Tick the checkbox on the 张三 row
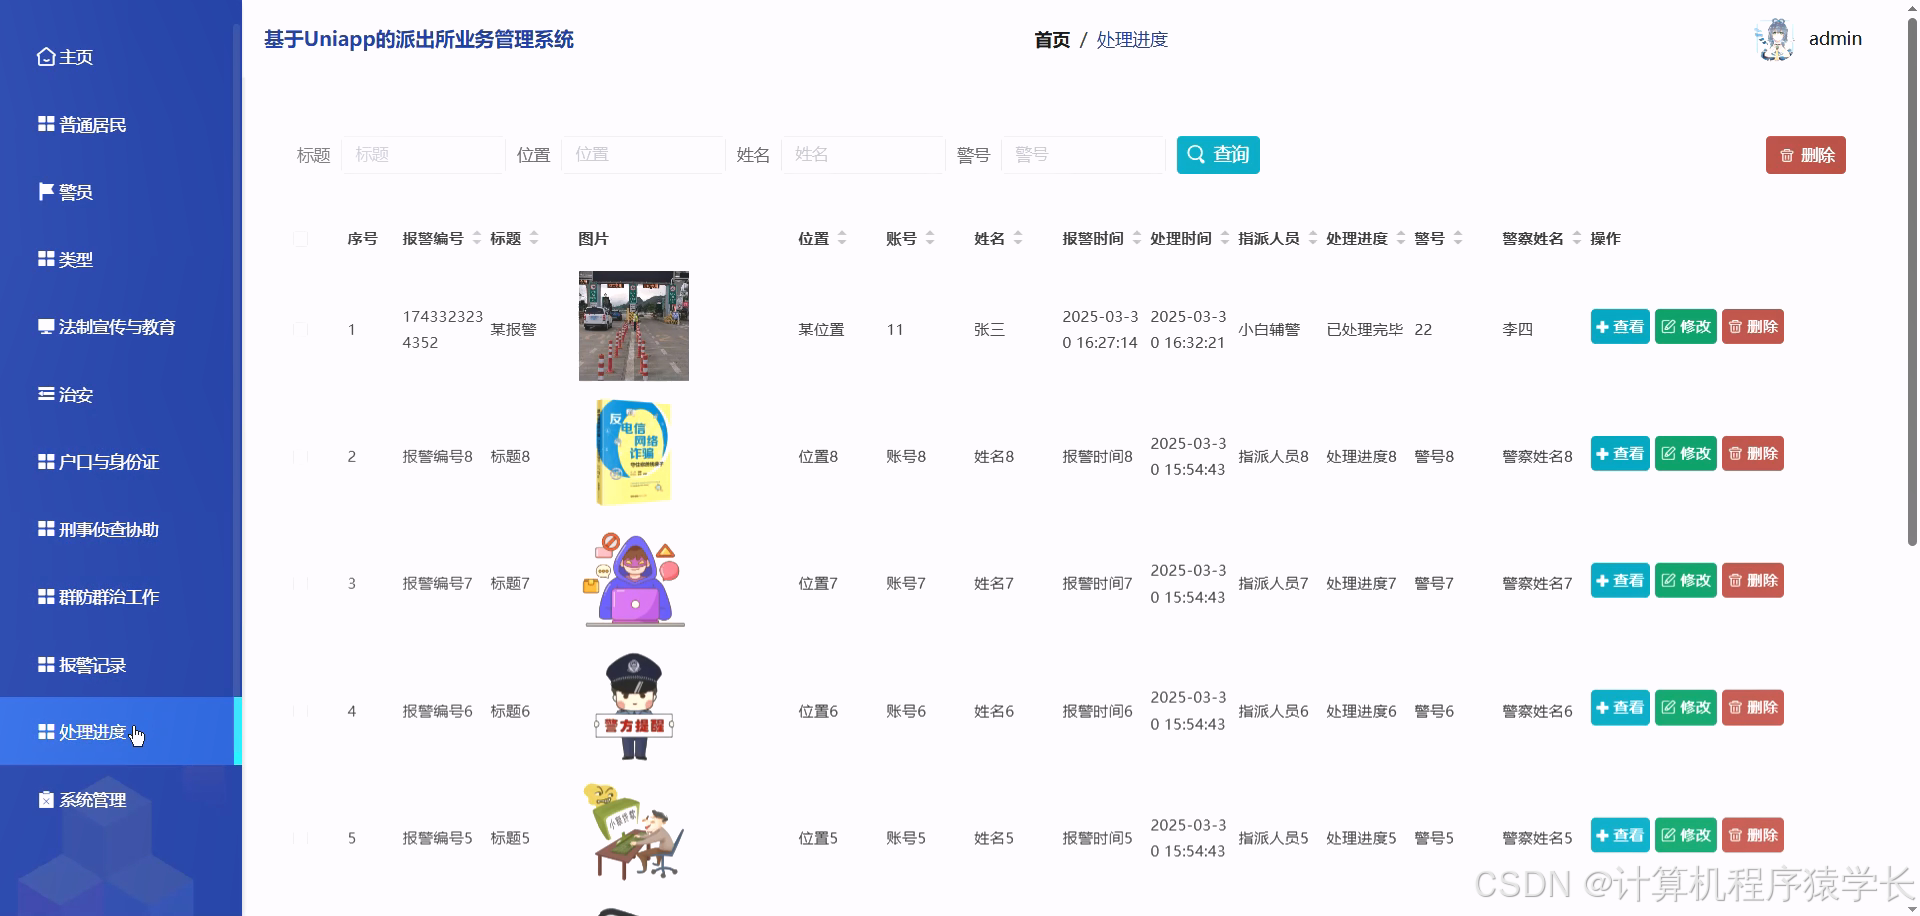Viewport: 1920px width, 916px height. (301, 329)
